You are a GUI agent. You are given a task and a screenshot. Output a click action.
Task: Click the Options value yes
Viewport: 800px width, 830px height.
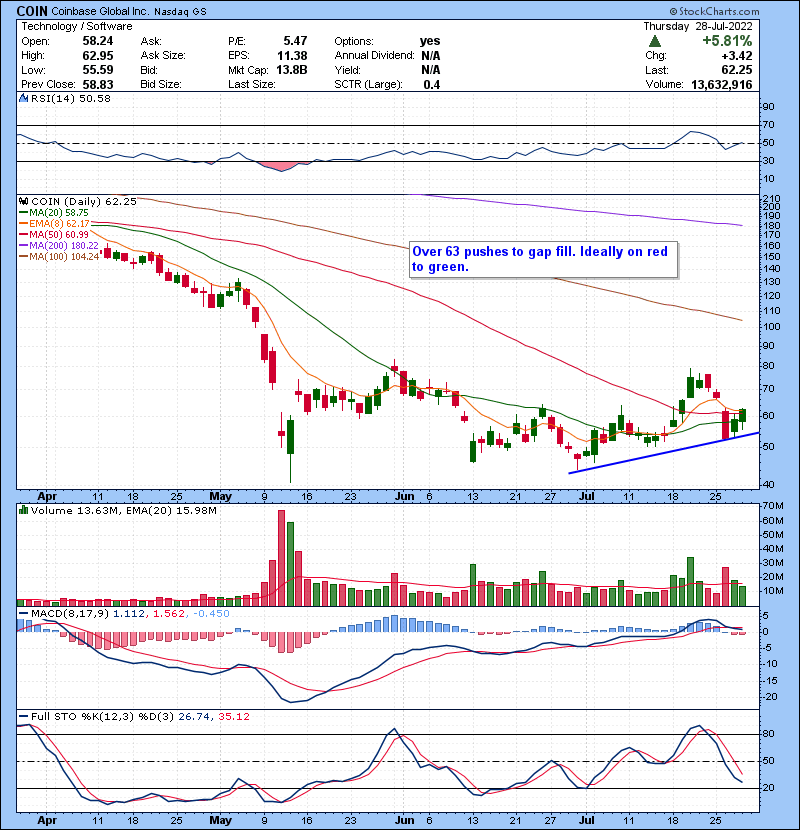coord(430,41)
